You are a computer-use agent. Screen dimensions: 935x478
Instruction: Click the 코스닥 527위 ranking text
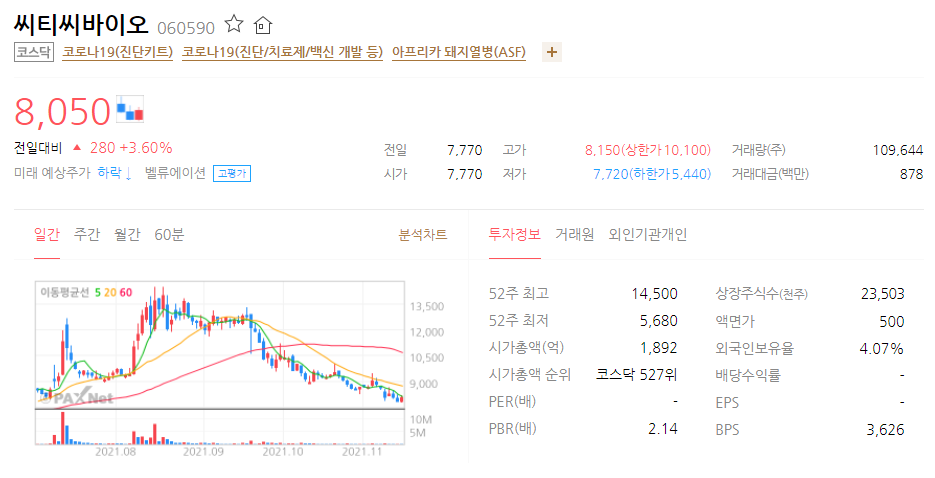(636, 375)
